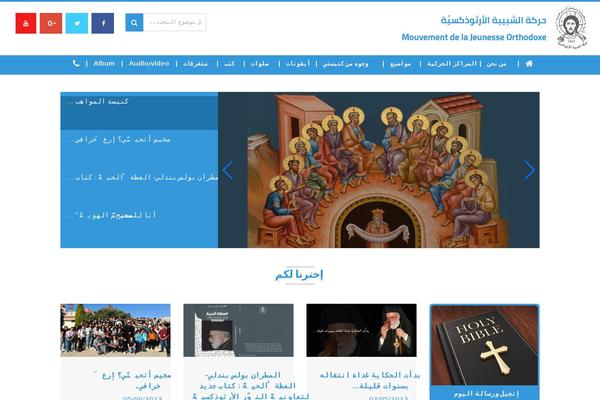Open the من نحن menu item
Viewport: 600px width, 400px height.
pos(496,64)
